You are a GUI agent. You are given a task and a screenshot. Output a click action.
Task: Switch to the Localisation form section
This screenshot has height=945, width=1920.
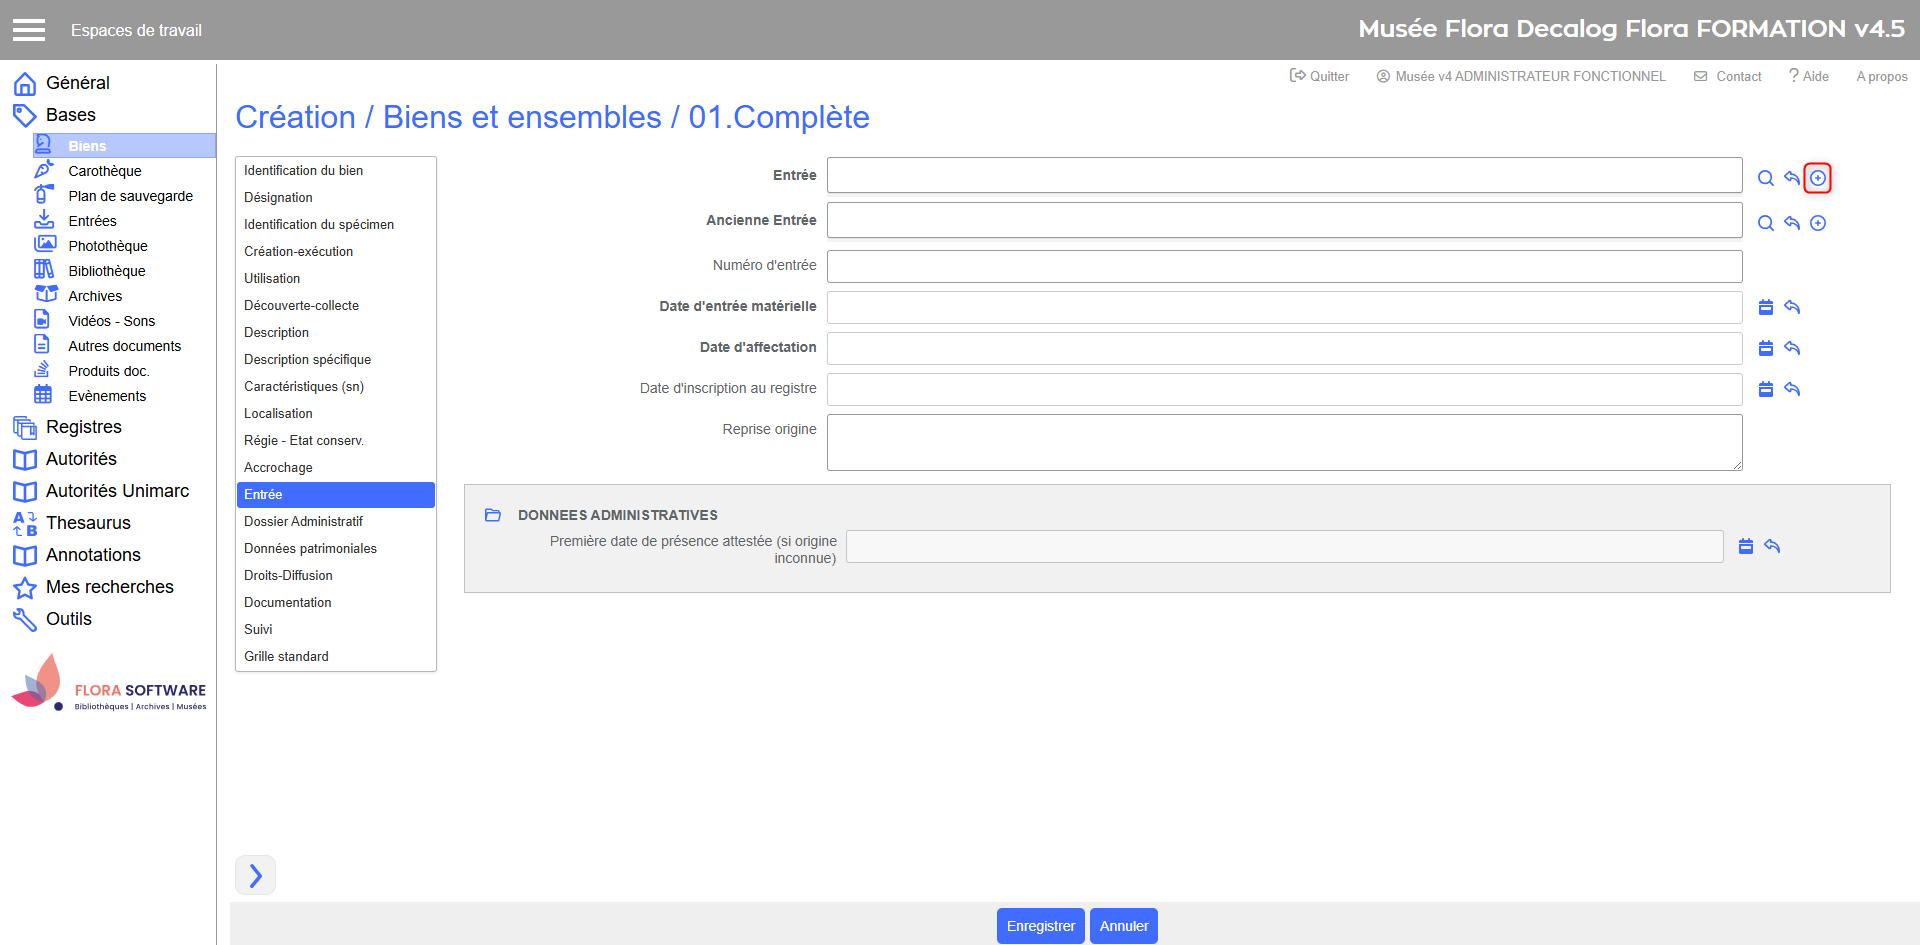click(278, 413)
